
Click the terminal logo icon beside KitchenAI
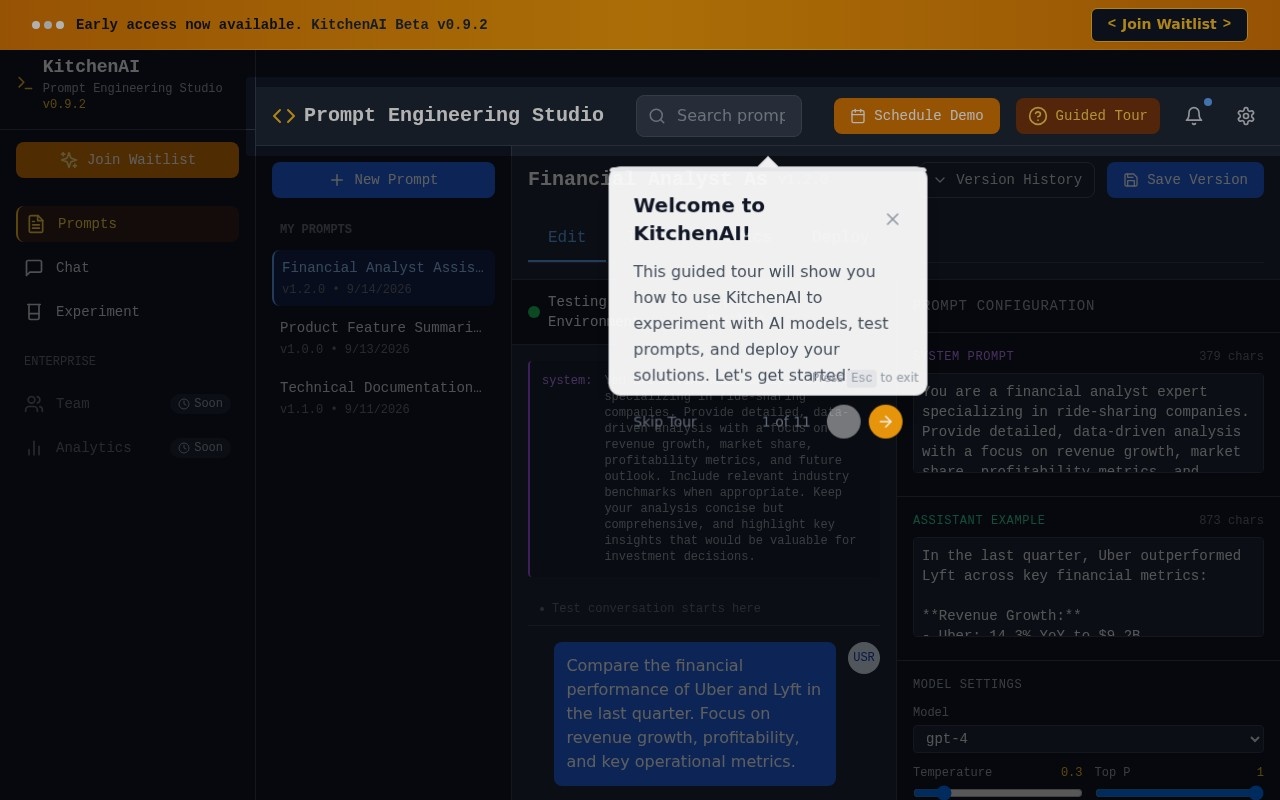(x=25, y=84)
